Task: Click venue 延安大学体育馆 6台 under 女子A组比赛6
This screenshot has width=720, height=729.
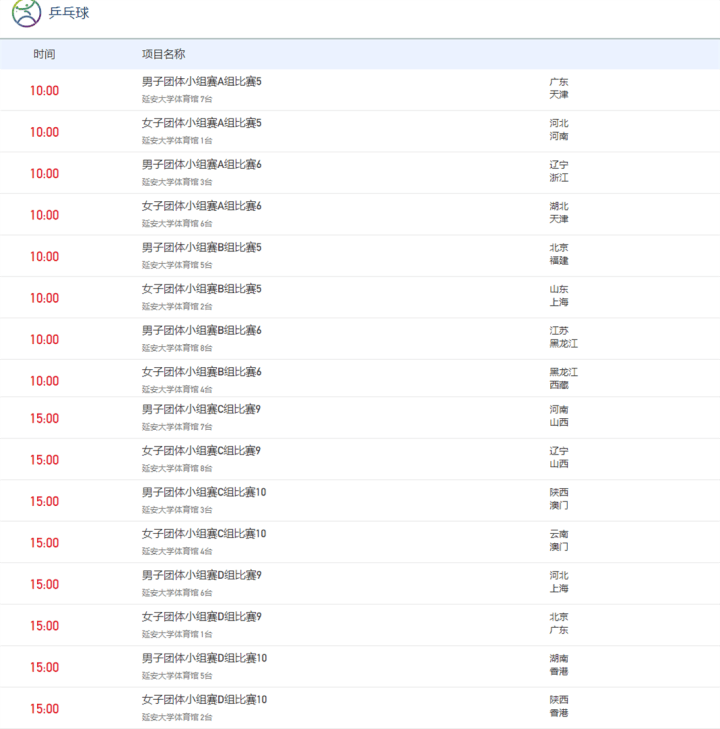Action: pos(177,224)
